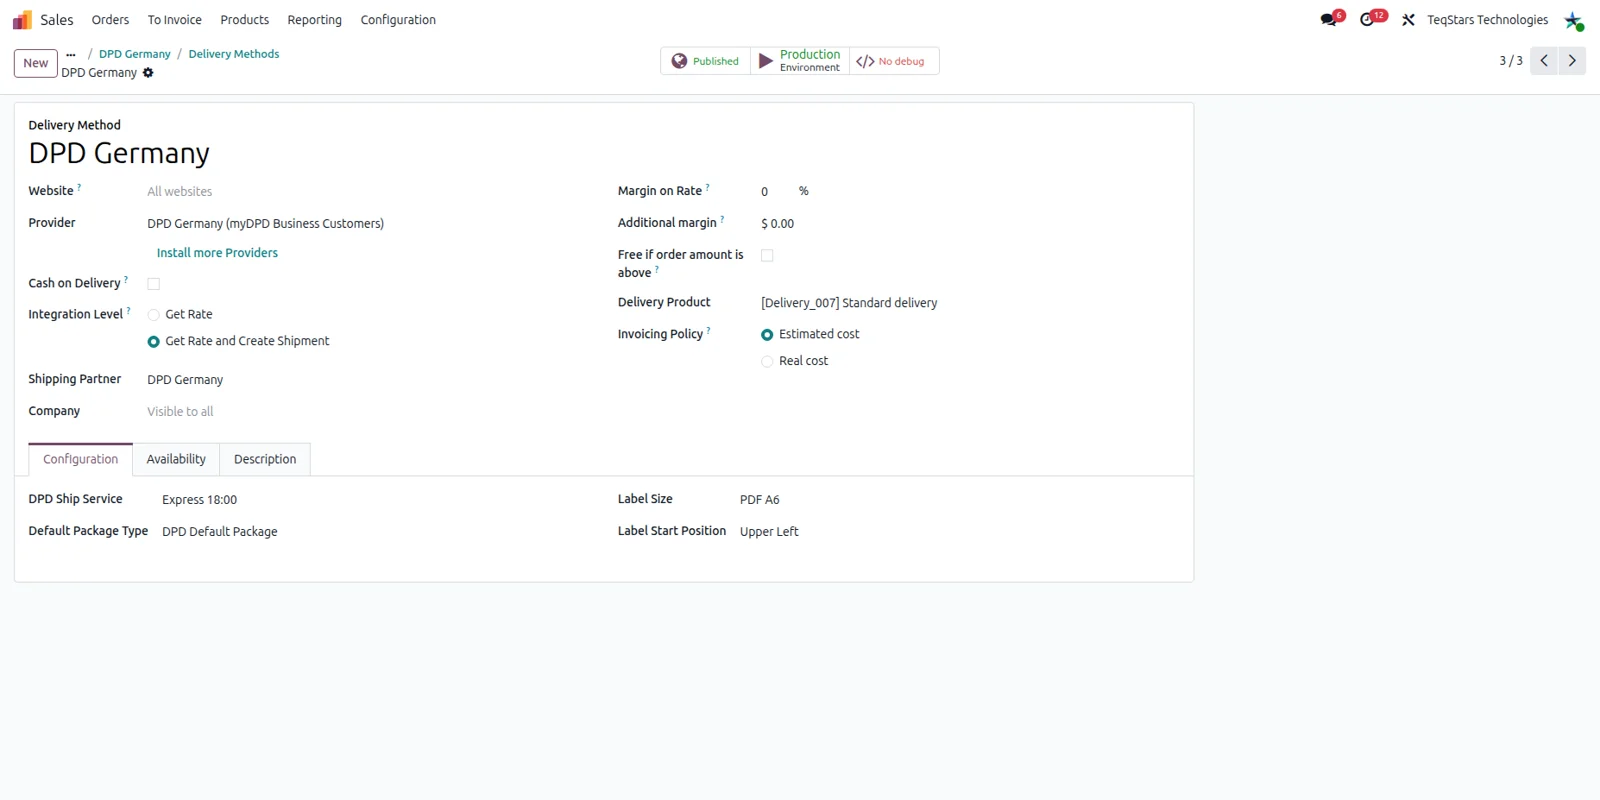Open the To Invoice menu

tap(175, 20)
